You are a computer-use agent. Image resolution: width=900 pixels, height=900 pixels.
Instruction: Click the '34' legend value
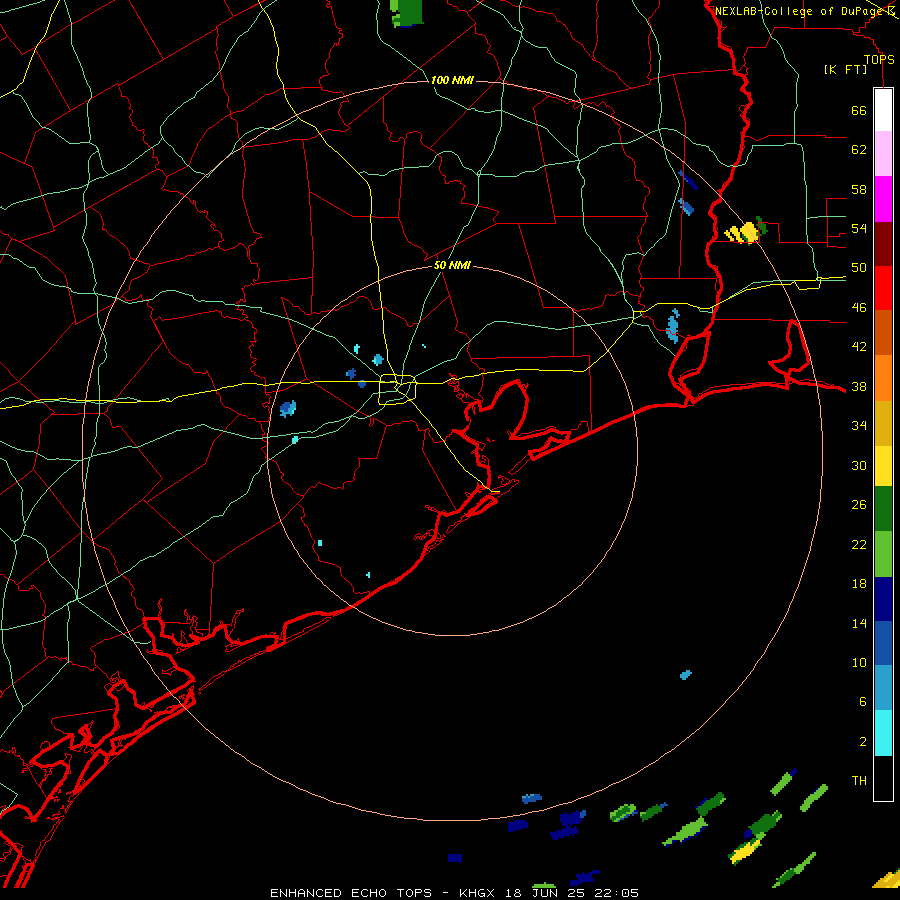tap(859, 426)
